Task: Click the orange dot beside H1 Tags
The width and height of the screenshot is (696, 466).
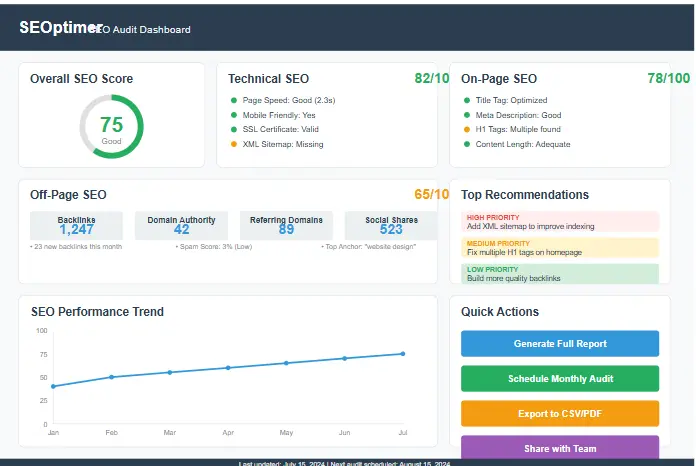Action: click(x=465, y=129)
